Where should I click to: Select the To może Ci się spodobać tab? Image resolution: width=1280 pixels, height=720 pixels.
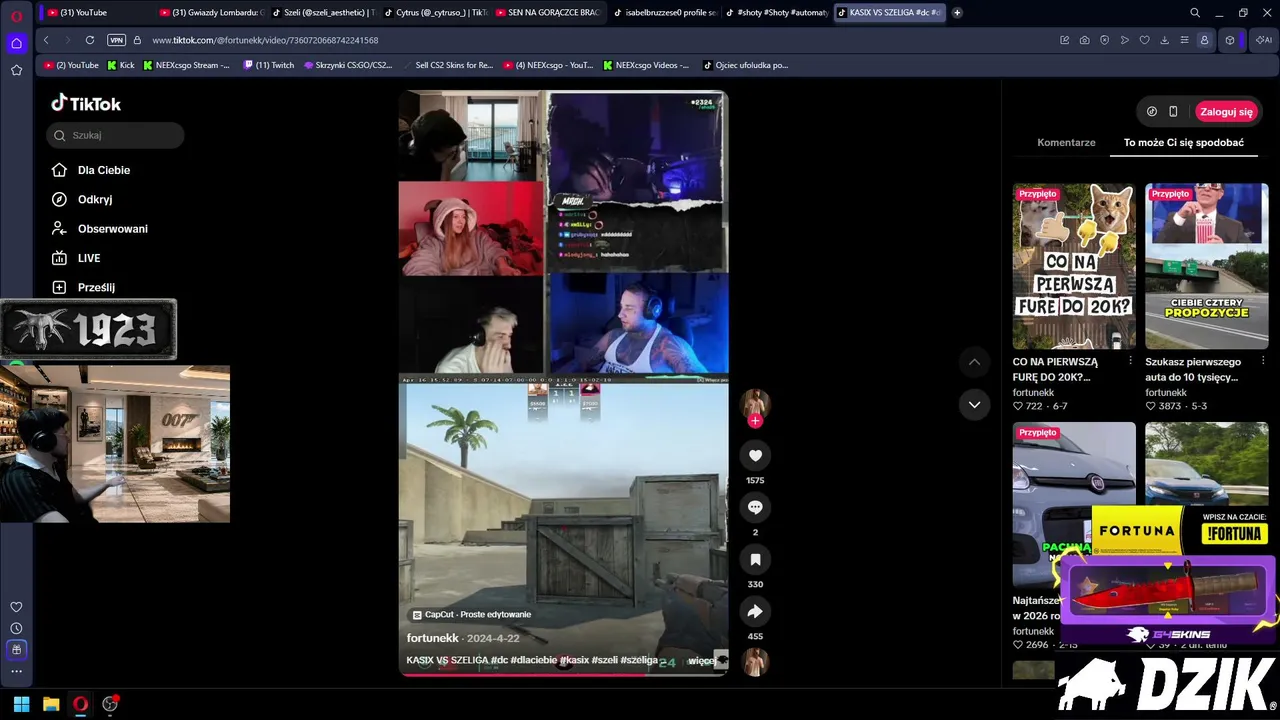(x=1184, y=143)
